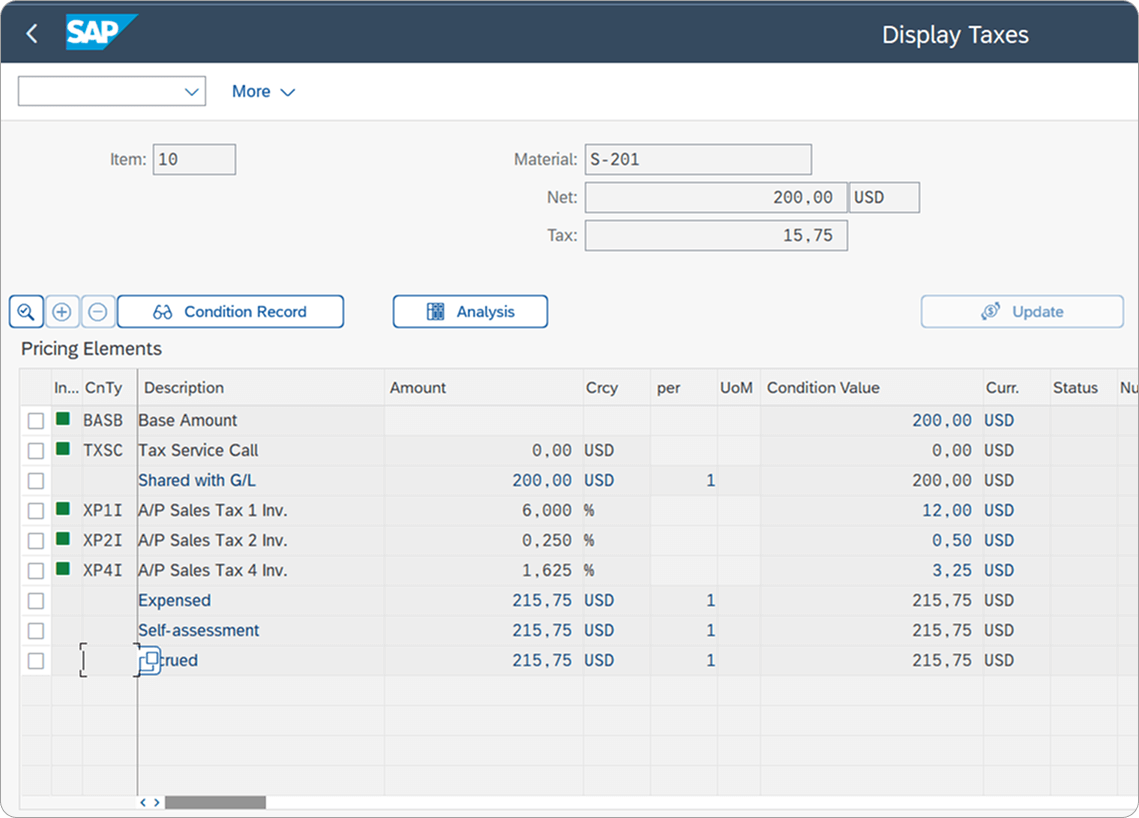Check the XP1I Sales Tax row checkbox
Image resolution: width=1139 pixels, height=818 pixels.
[x=37, y=510]
